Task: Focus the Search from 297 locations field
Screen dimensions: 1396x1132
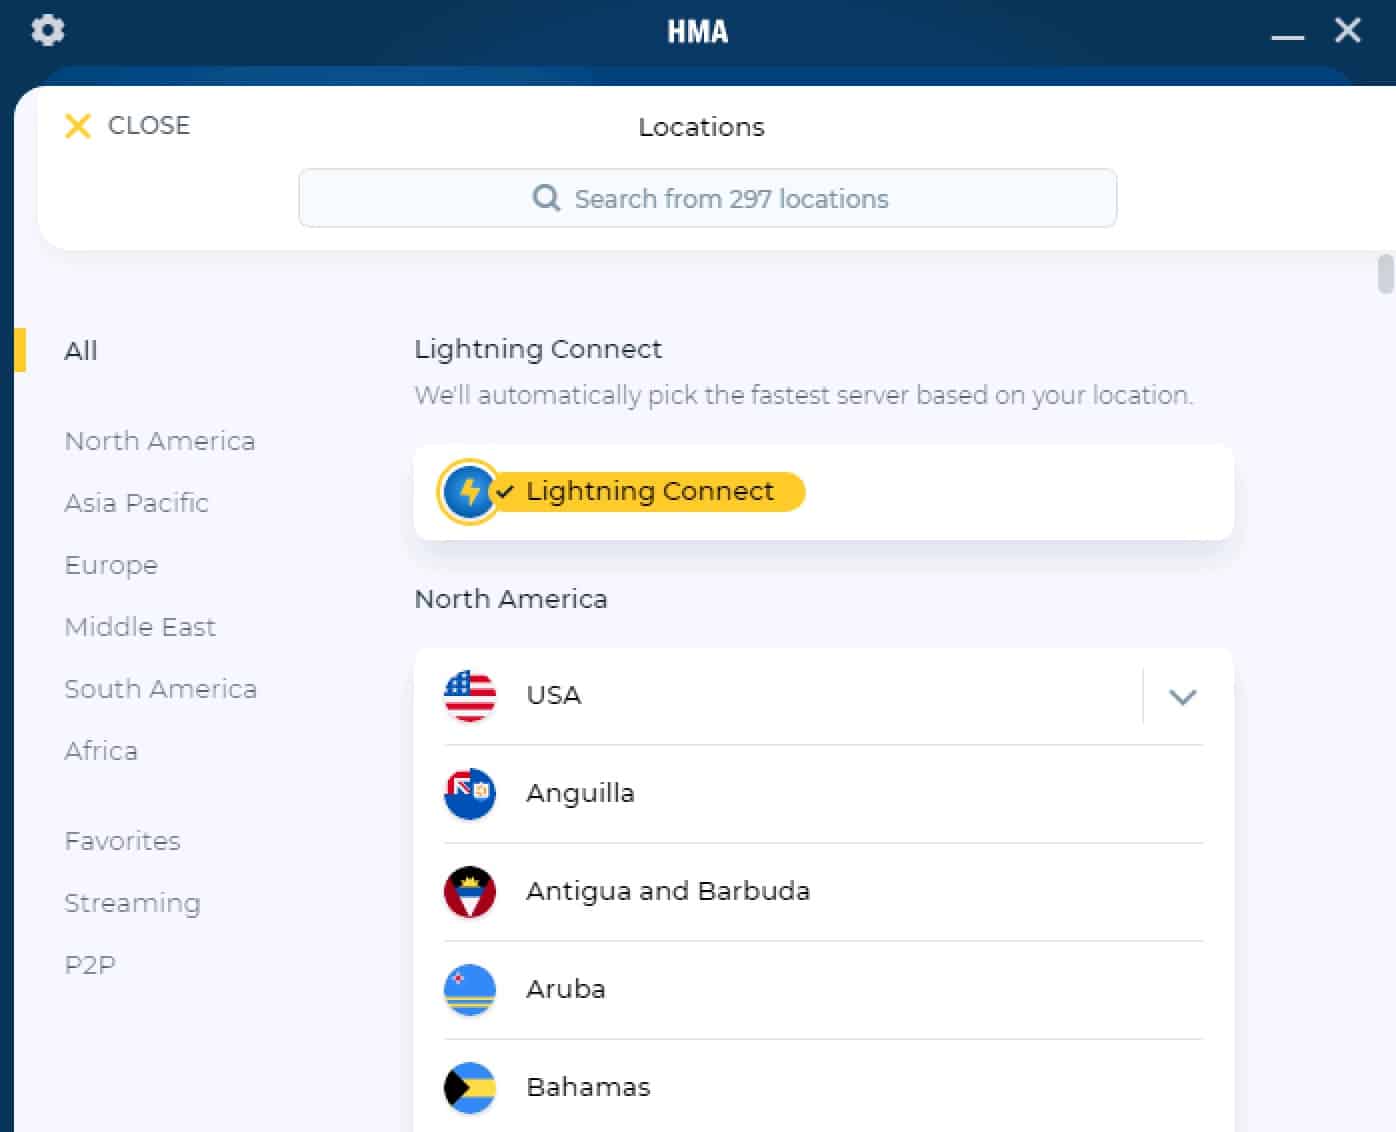Action: [x=708, y=198]
